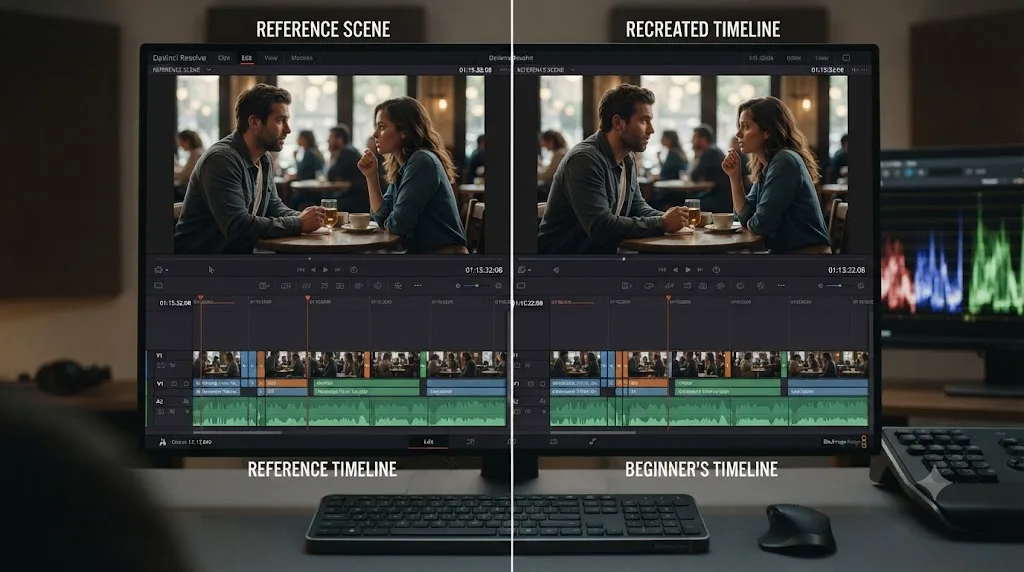Click the eye icon in left timeline toolbar

pos(359,286)
